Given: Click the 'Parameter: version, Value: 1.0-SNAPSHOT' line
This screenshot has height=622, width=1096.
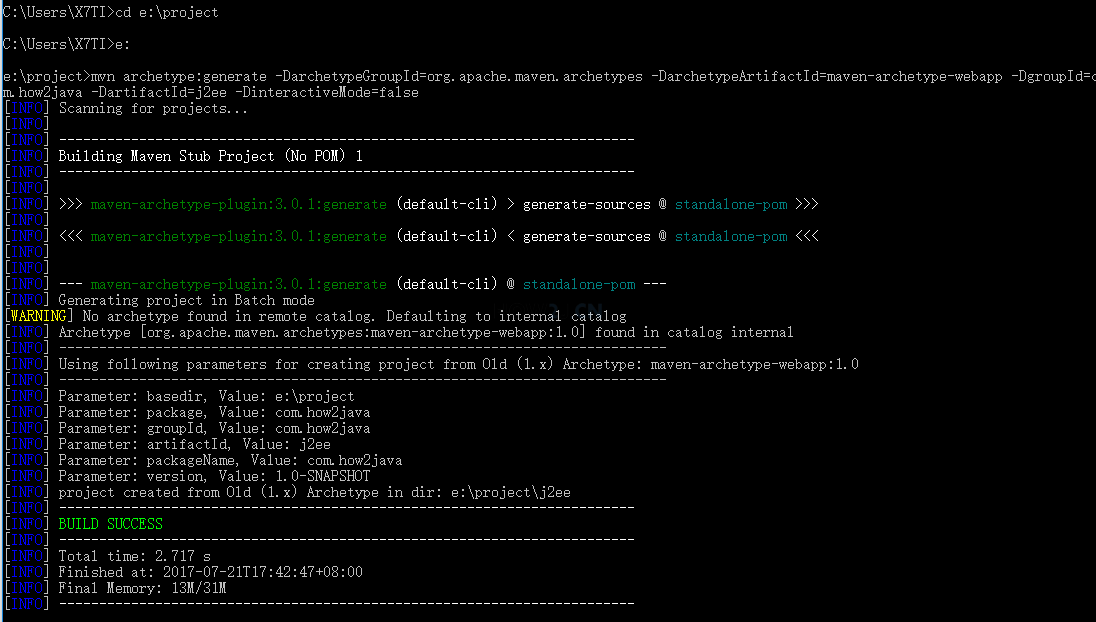Looking at the screenshot, I should point(214,476).
